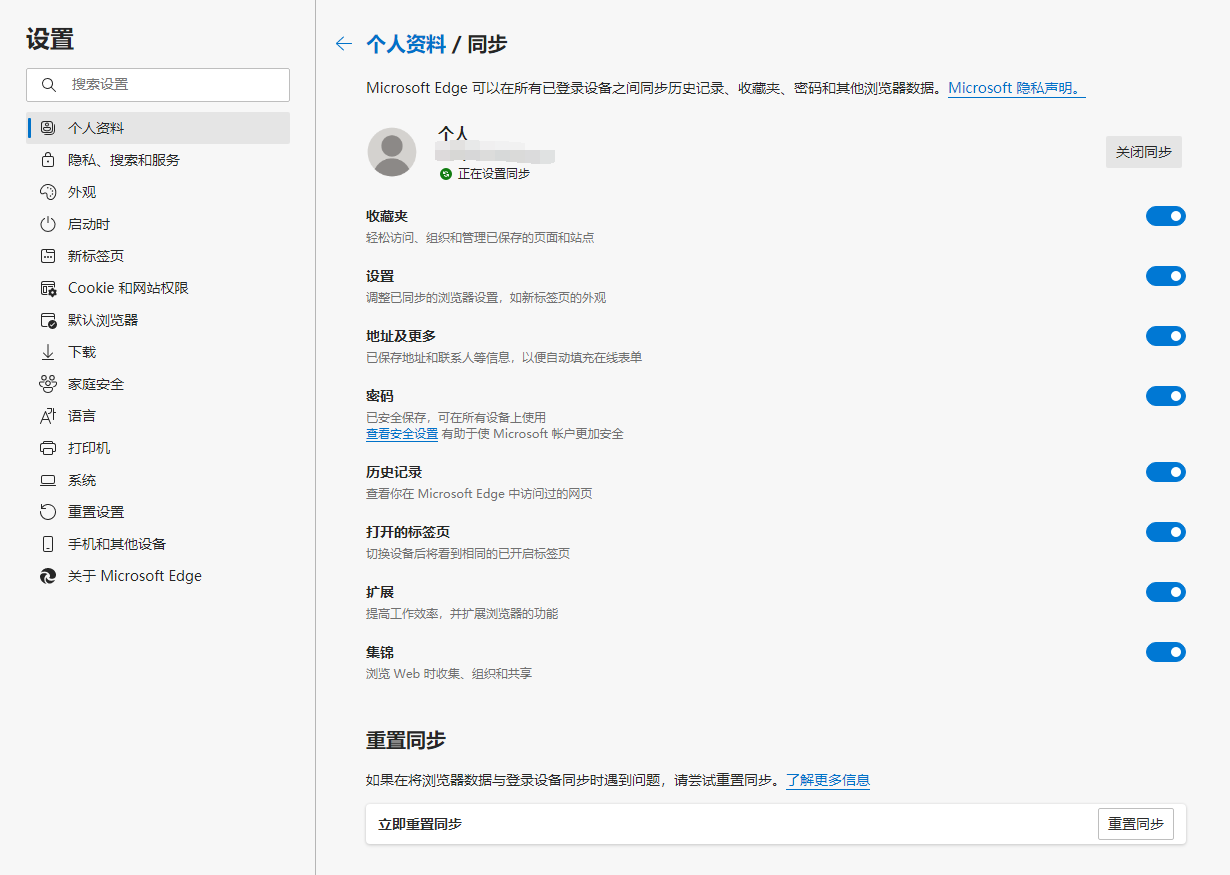
Task: Click the Microsoft Edge logo icon in sidebar
Action: [x=48, y=576]
